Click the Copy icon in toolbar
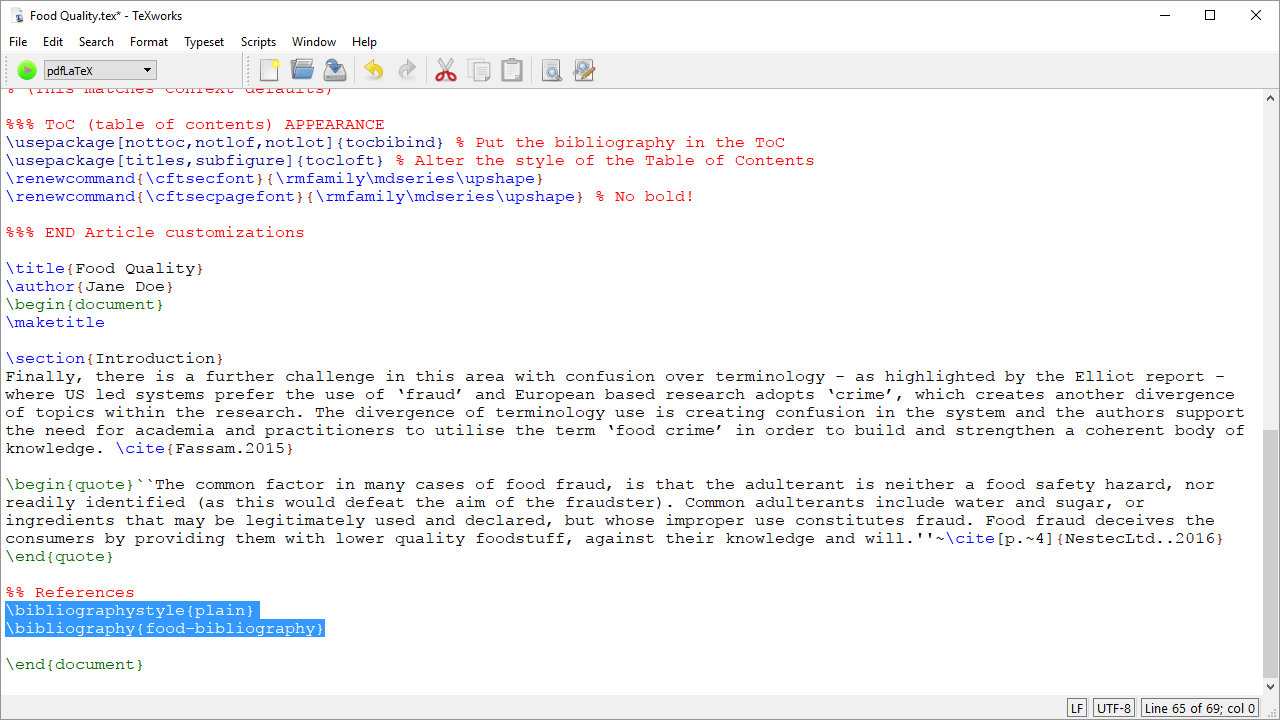This screenshot has height=720, width=1280. point(479,70)
